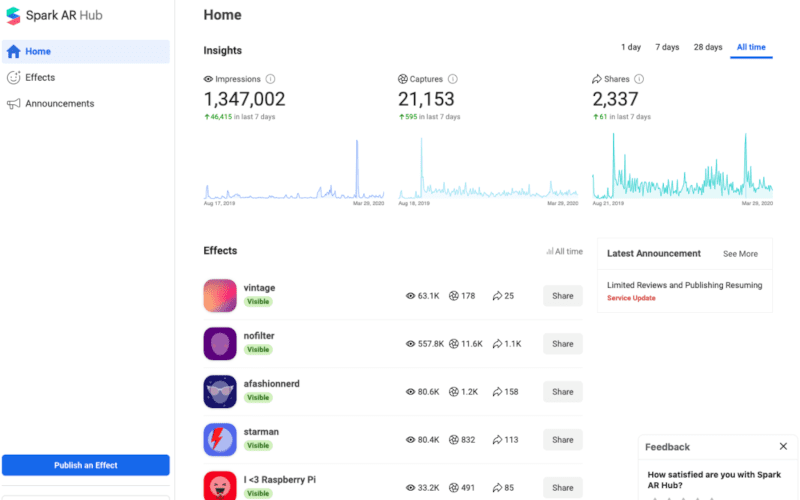This screenshot has height=500, width=800.
Task: Click the shares arrow in nofilter row
Action: pos(497,344)
